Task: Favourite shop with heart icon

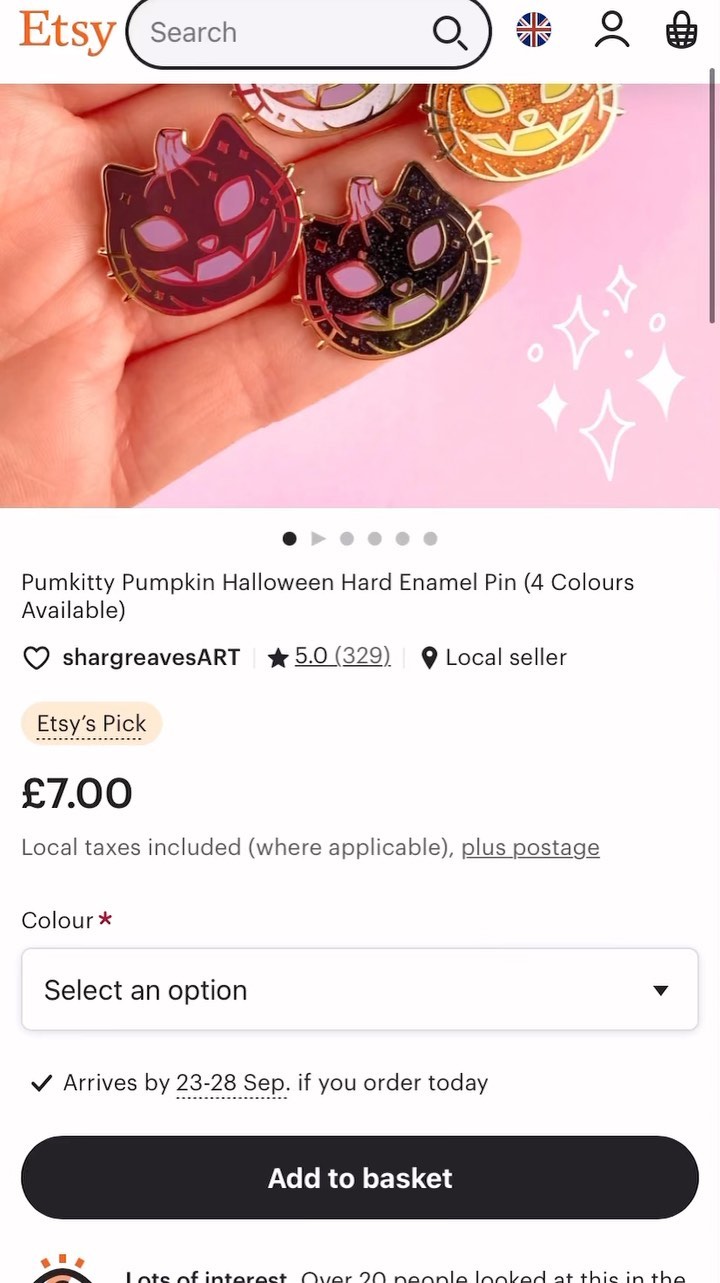Action: click(36, 658)
